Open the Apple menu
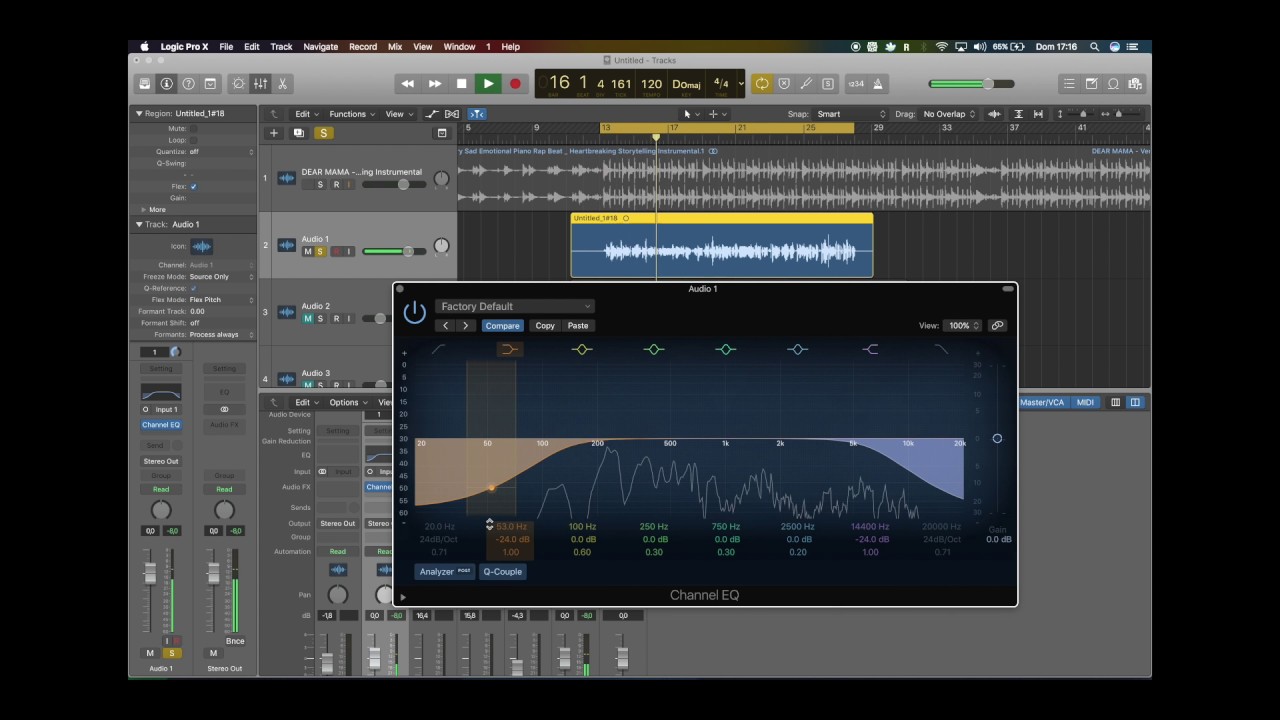Viewport: 1280px width, 720px height. pos(144,47)
